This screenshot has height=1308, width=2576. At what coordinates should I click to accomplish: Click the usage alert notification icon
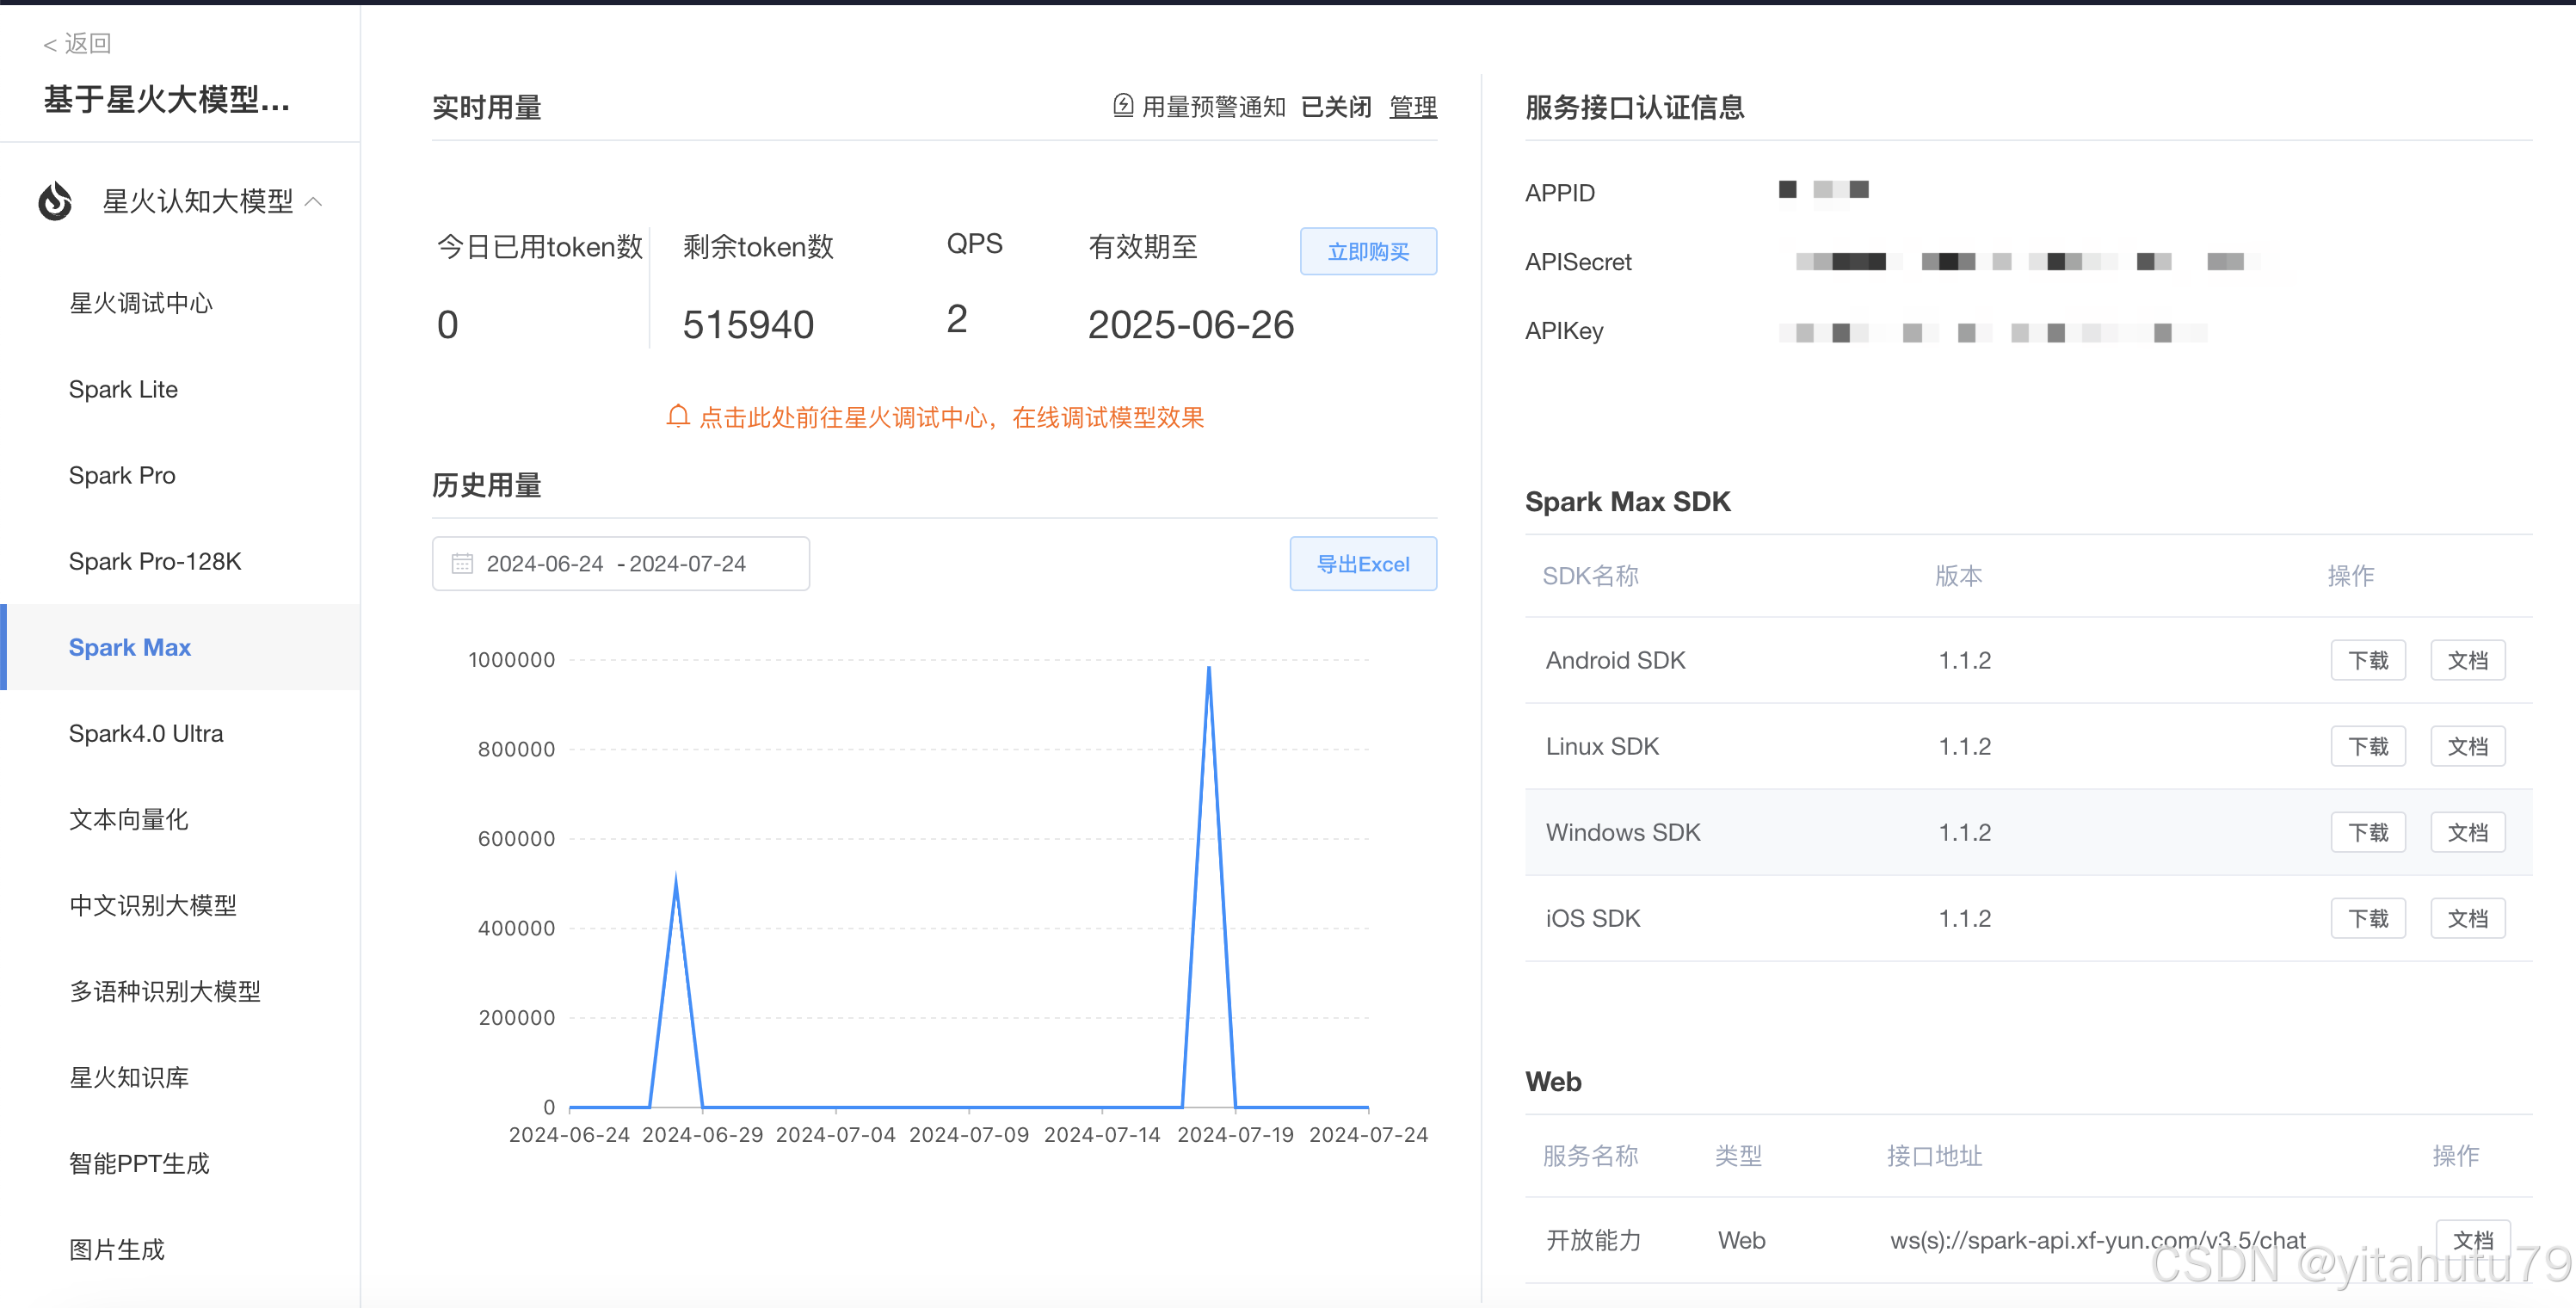click(x=1123, y=105)
